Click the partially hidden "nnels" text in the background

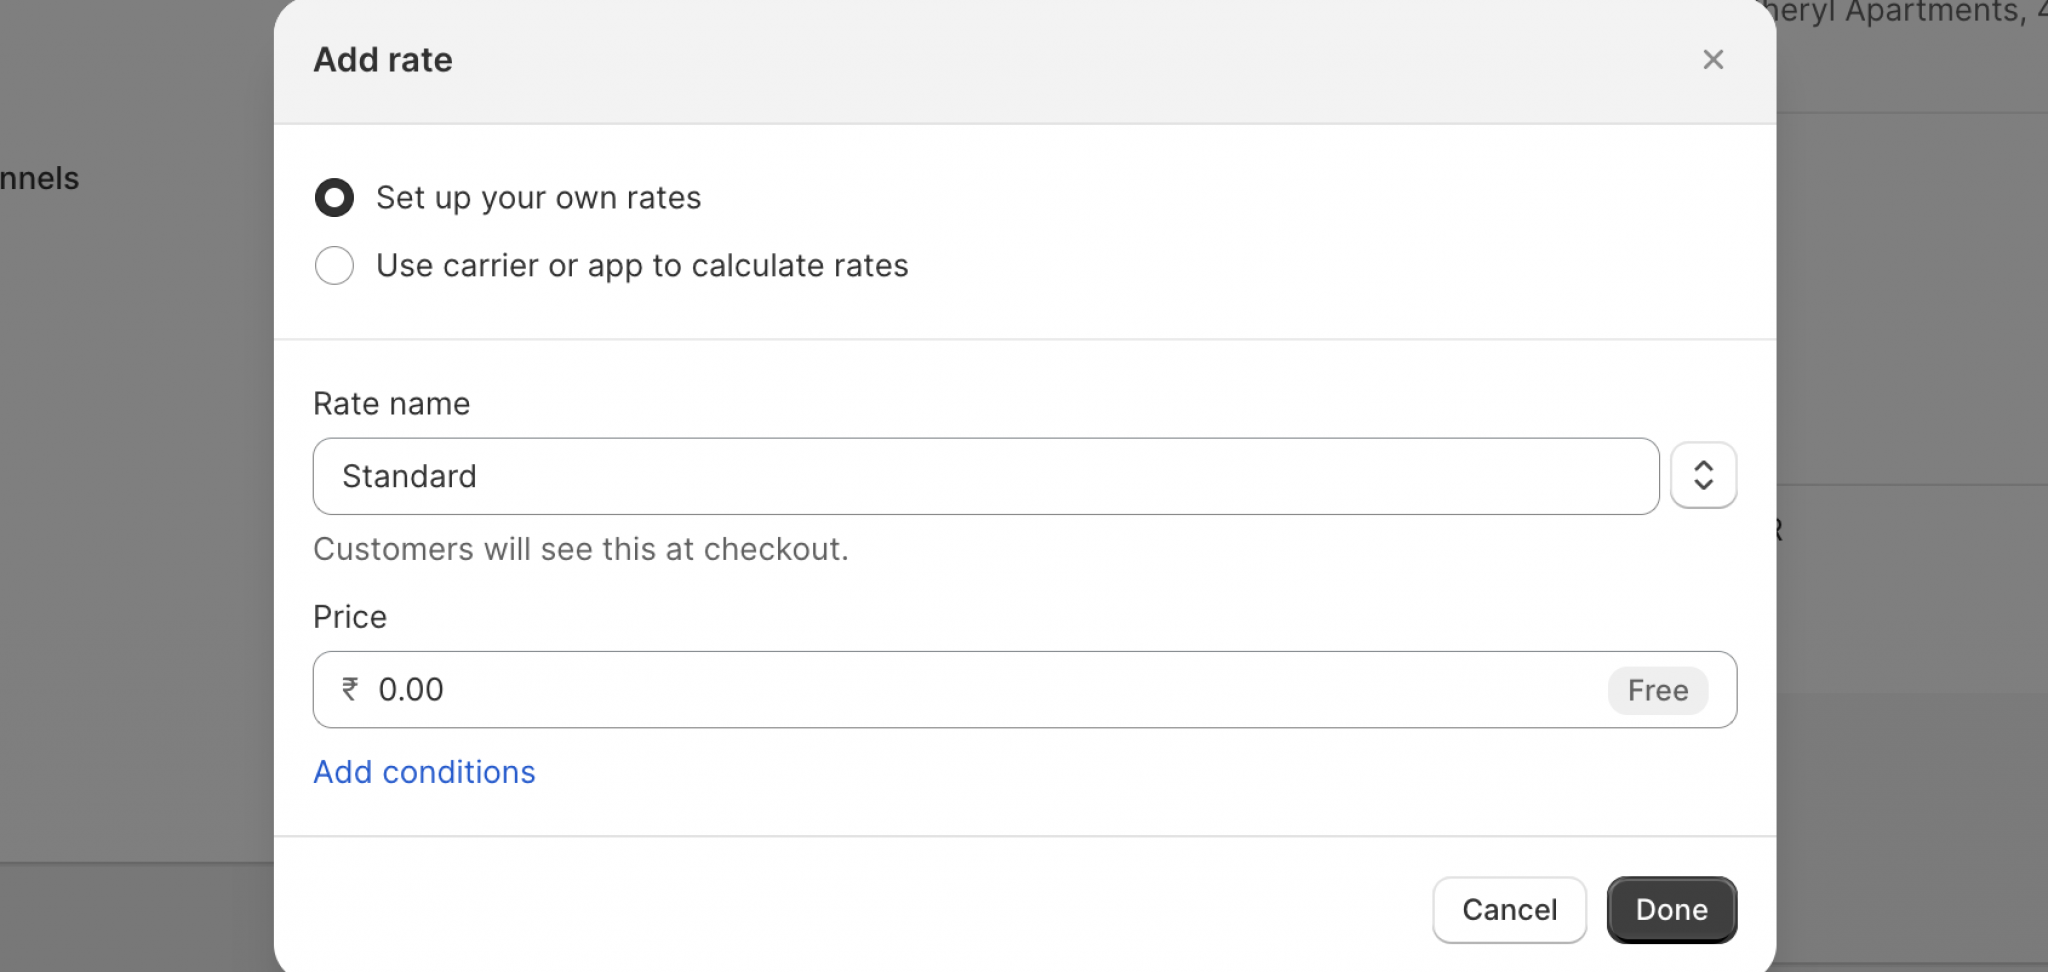(40, 179)
